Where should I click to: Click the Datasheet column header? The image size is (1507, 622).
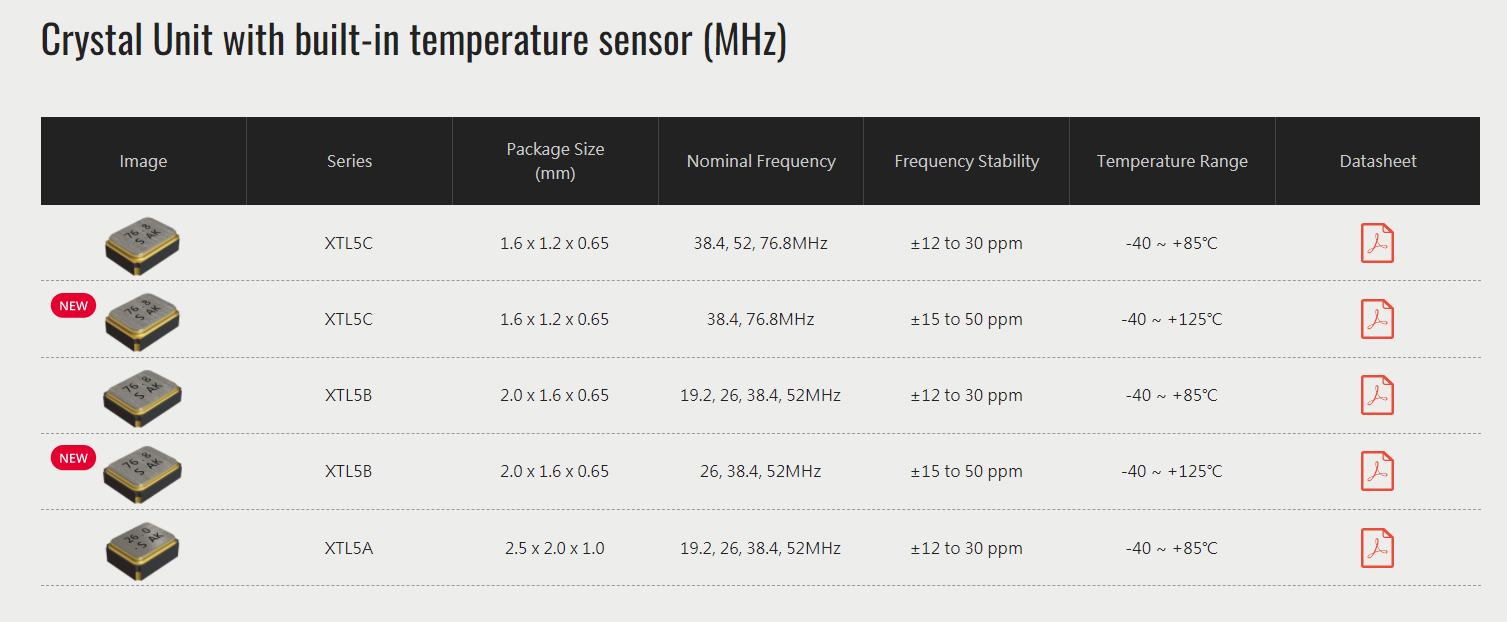(1378, 161)
